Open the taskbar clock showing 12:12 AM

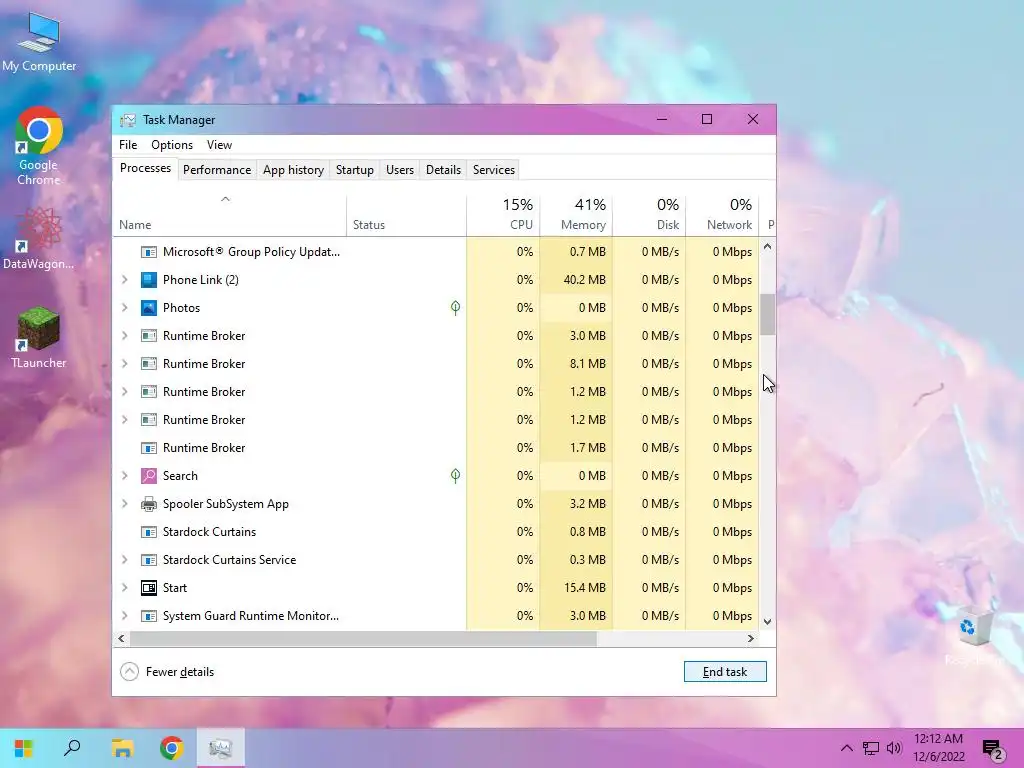pos(938,748)
